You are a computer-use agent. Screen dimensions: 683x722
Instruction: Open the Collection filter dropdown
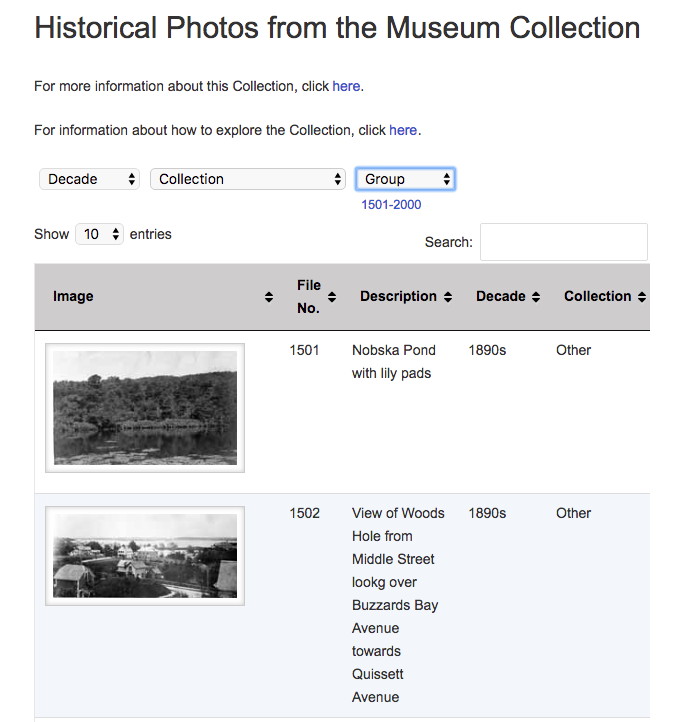[x=248, y=179]
